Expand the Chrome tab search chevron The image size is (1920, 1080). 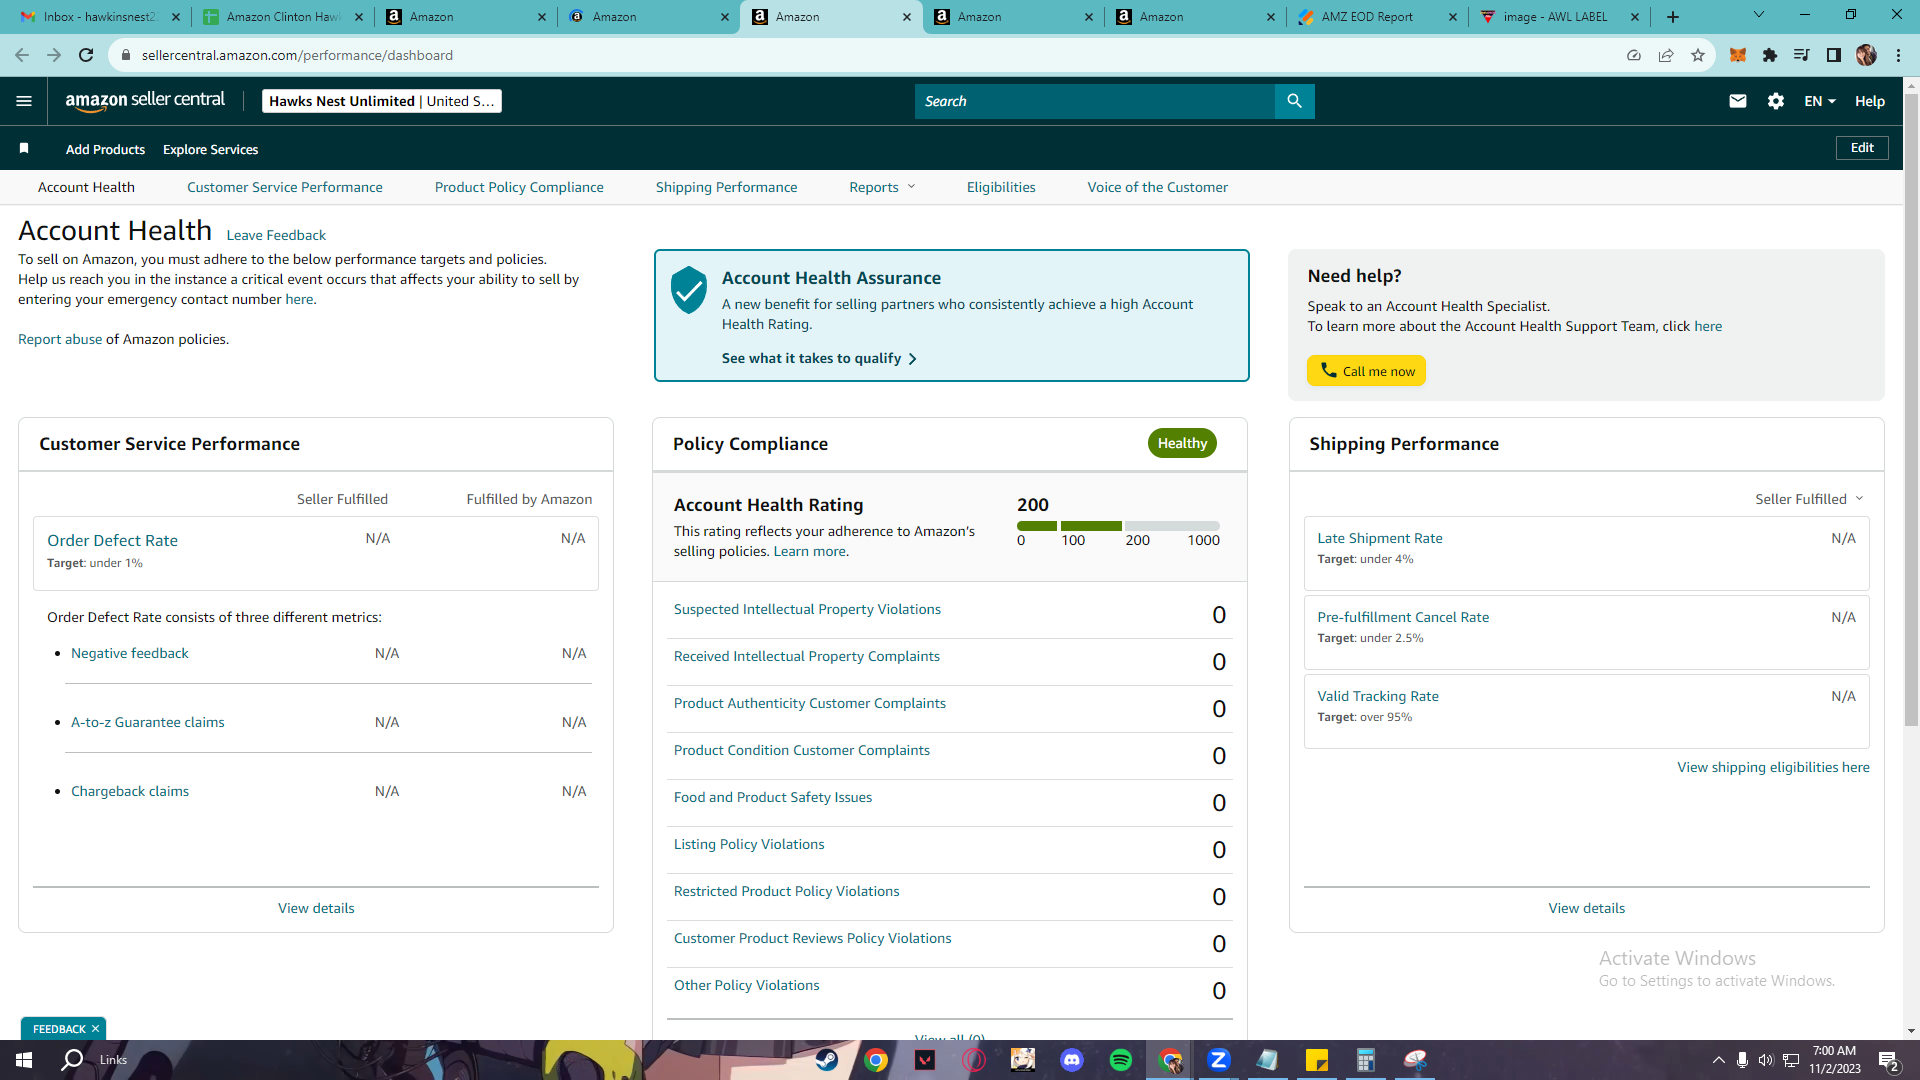pos(1758,15)
